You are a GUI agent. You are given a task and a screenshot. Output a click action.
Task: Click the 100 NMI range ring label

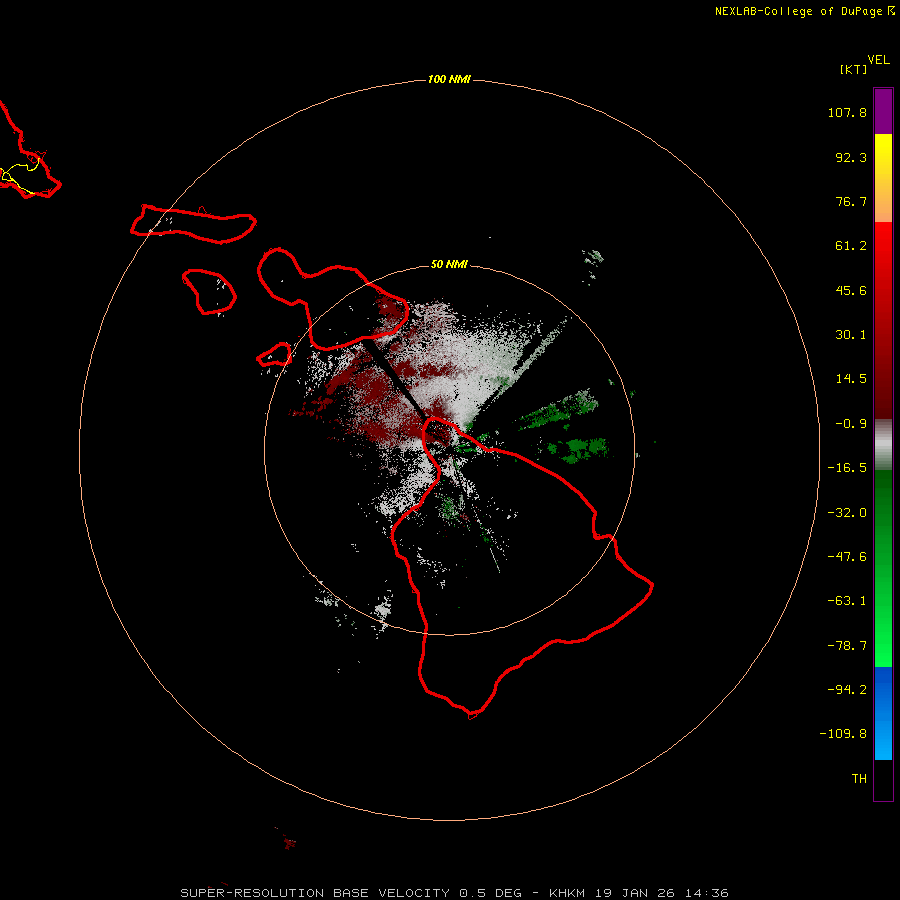point(449,79)
